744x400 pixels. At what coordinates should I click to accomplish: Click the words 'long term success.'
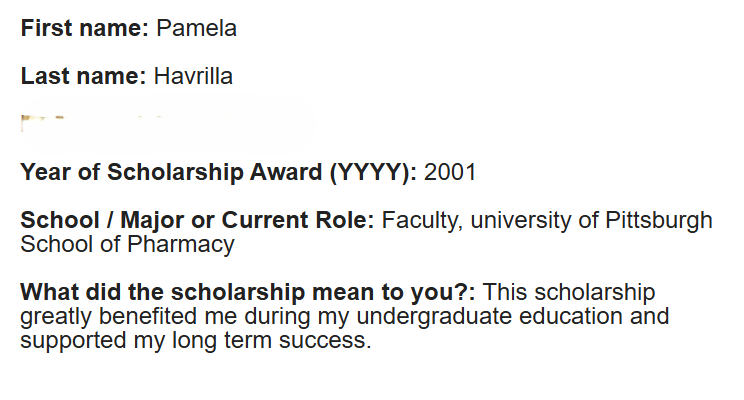(x=271, y=341)
